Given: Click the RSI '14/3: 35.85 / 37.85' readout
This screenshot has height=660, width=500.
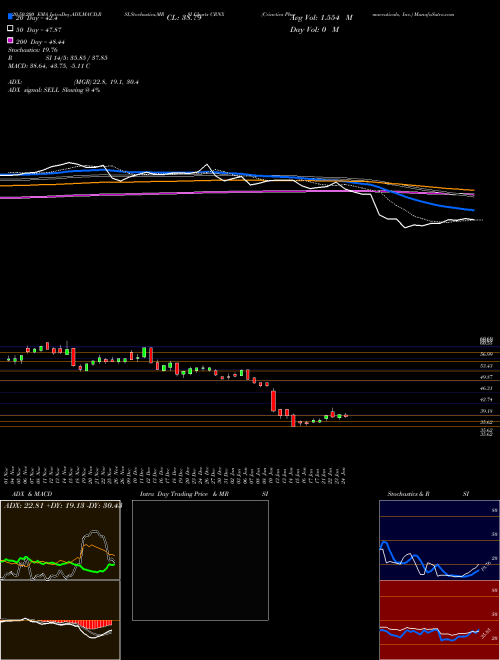Looking at the screenshot, I should coord(76,58).
